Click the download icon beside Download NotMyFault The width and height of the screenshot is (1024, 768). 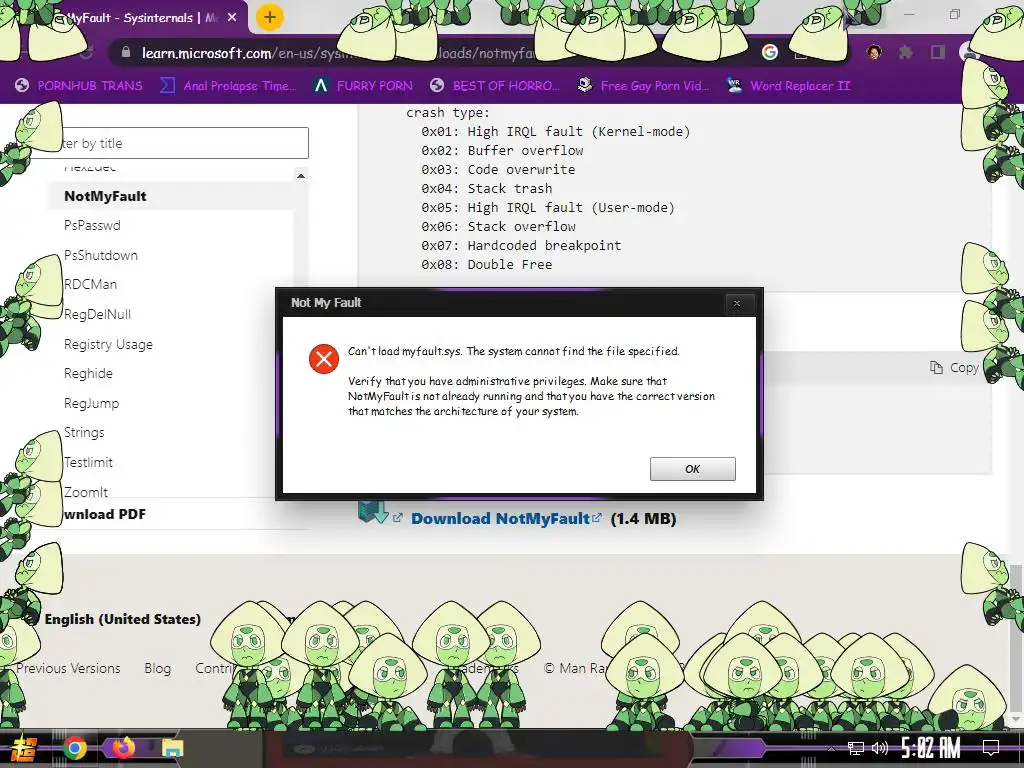(373, 511)
